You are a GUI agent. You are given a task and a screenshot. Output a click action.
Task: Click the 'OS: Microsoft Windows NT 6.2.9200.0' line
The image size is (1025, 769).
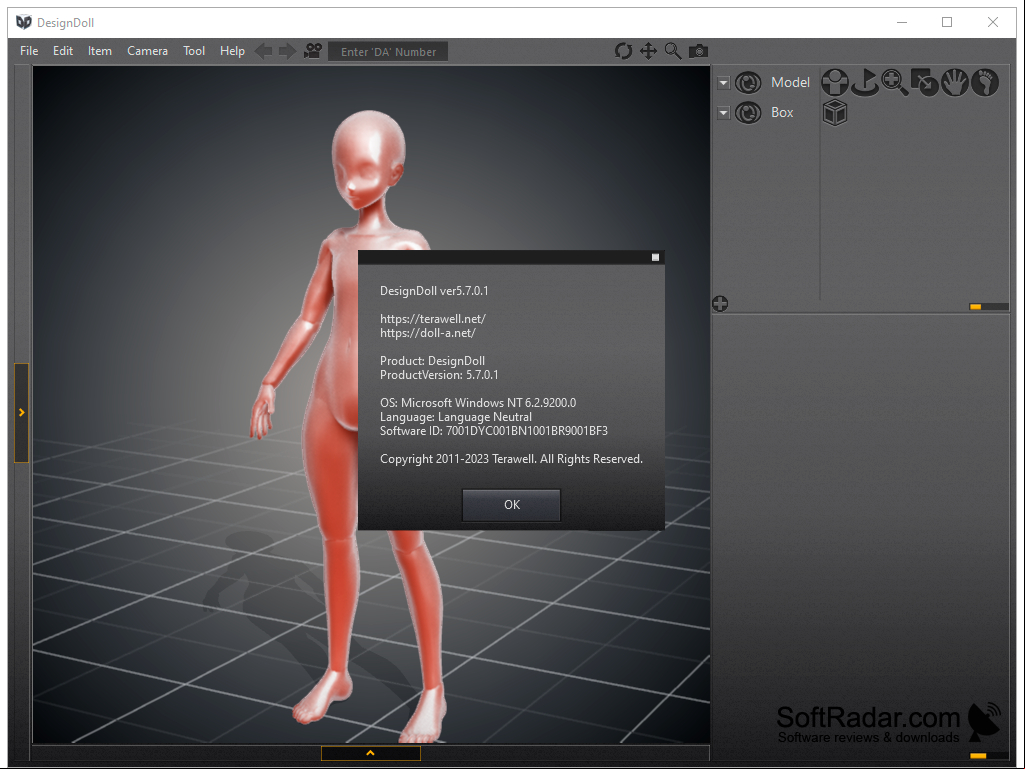[x=478, y=403]
